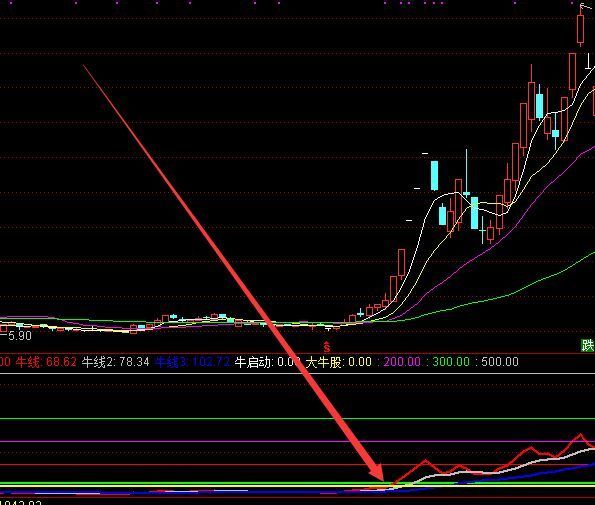The width and height of the screenshot is (595, 505).
Task: Click the green 300.00 level label
Action: pyautogui.click(x=451, y=362)
